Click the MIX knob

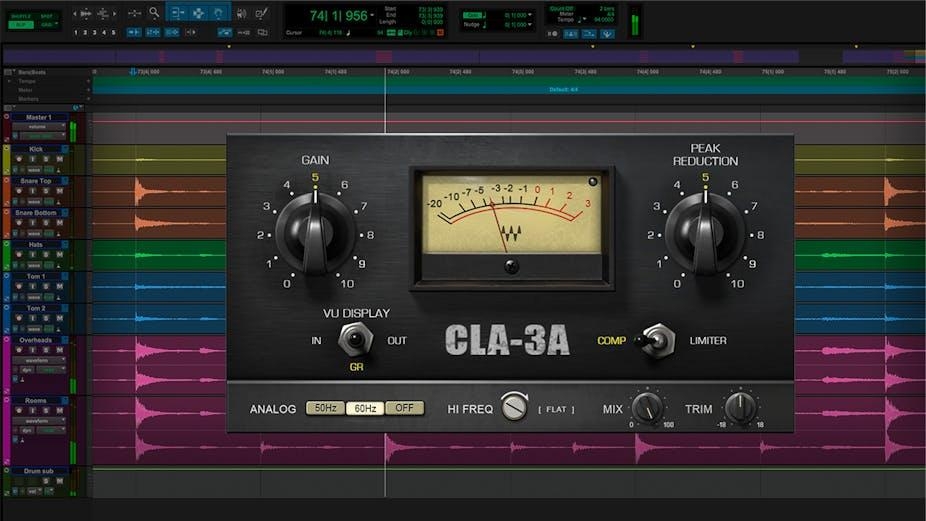click(x=647, y=407)
